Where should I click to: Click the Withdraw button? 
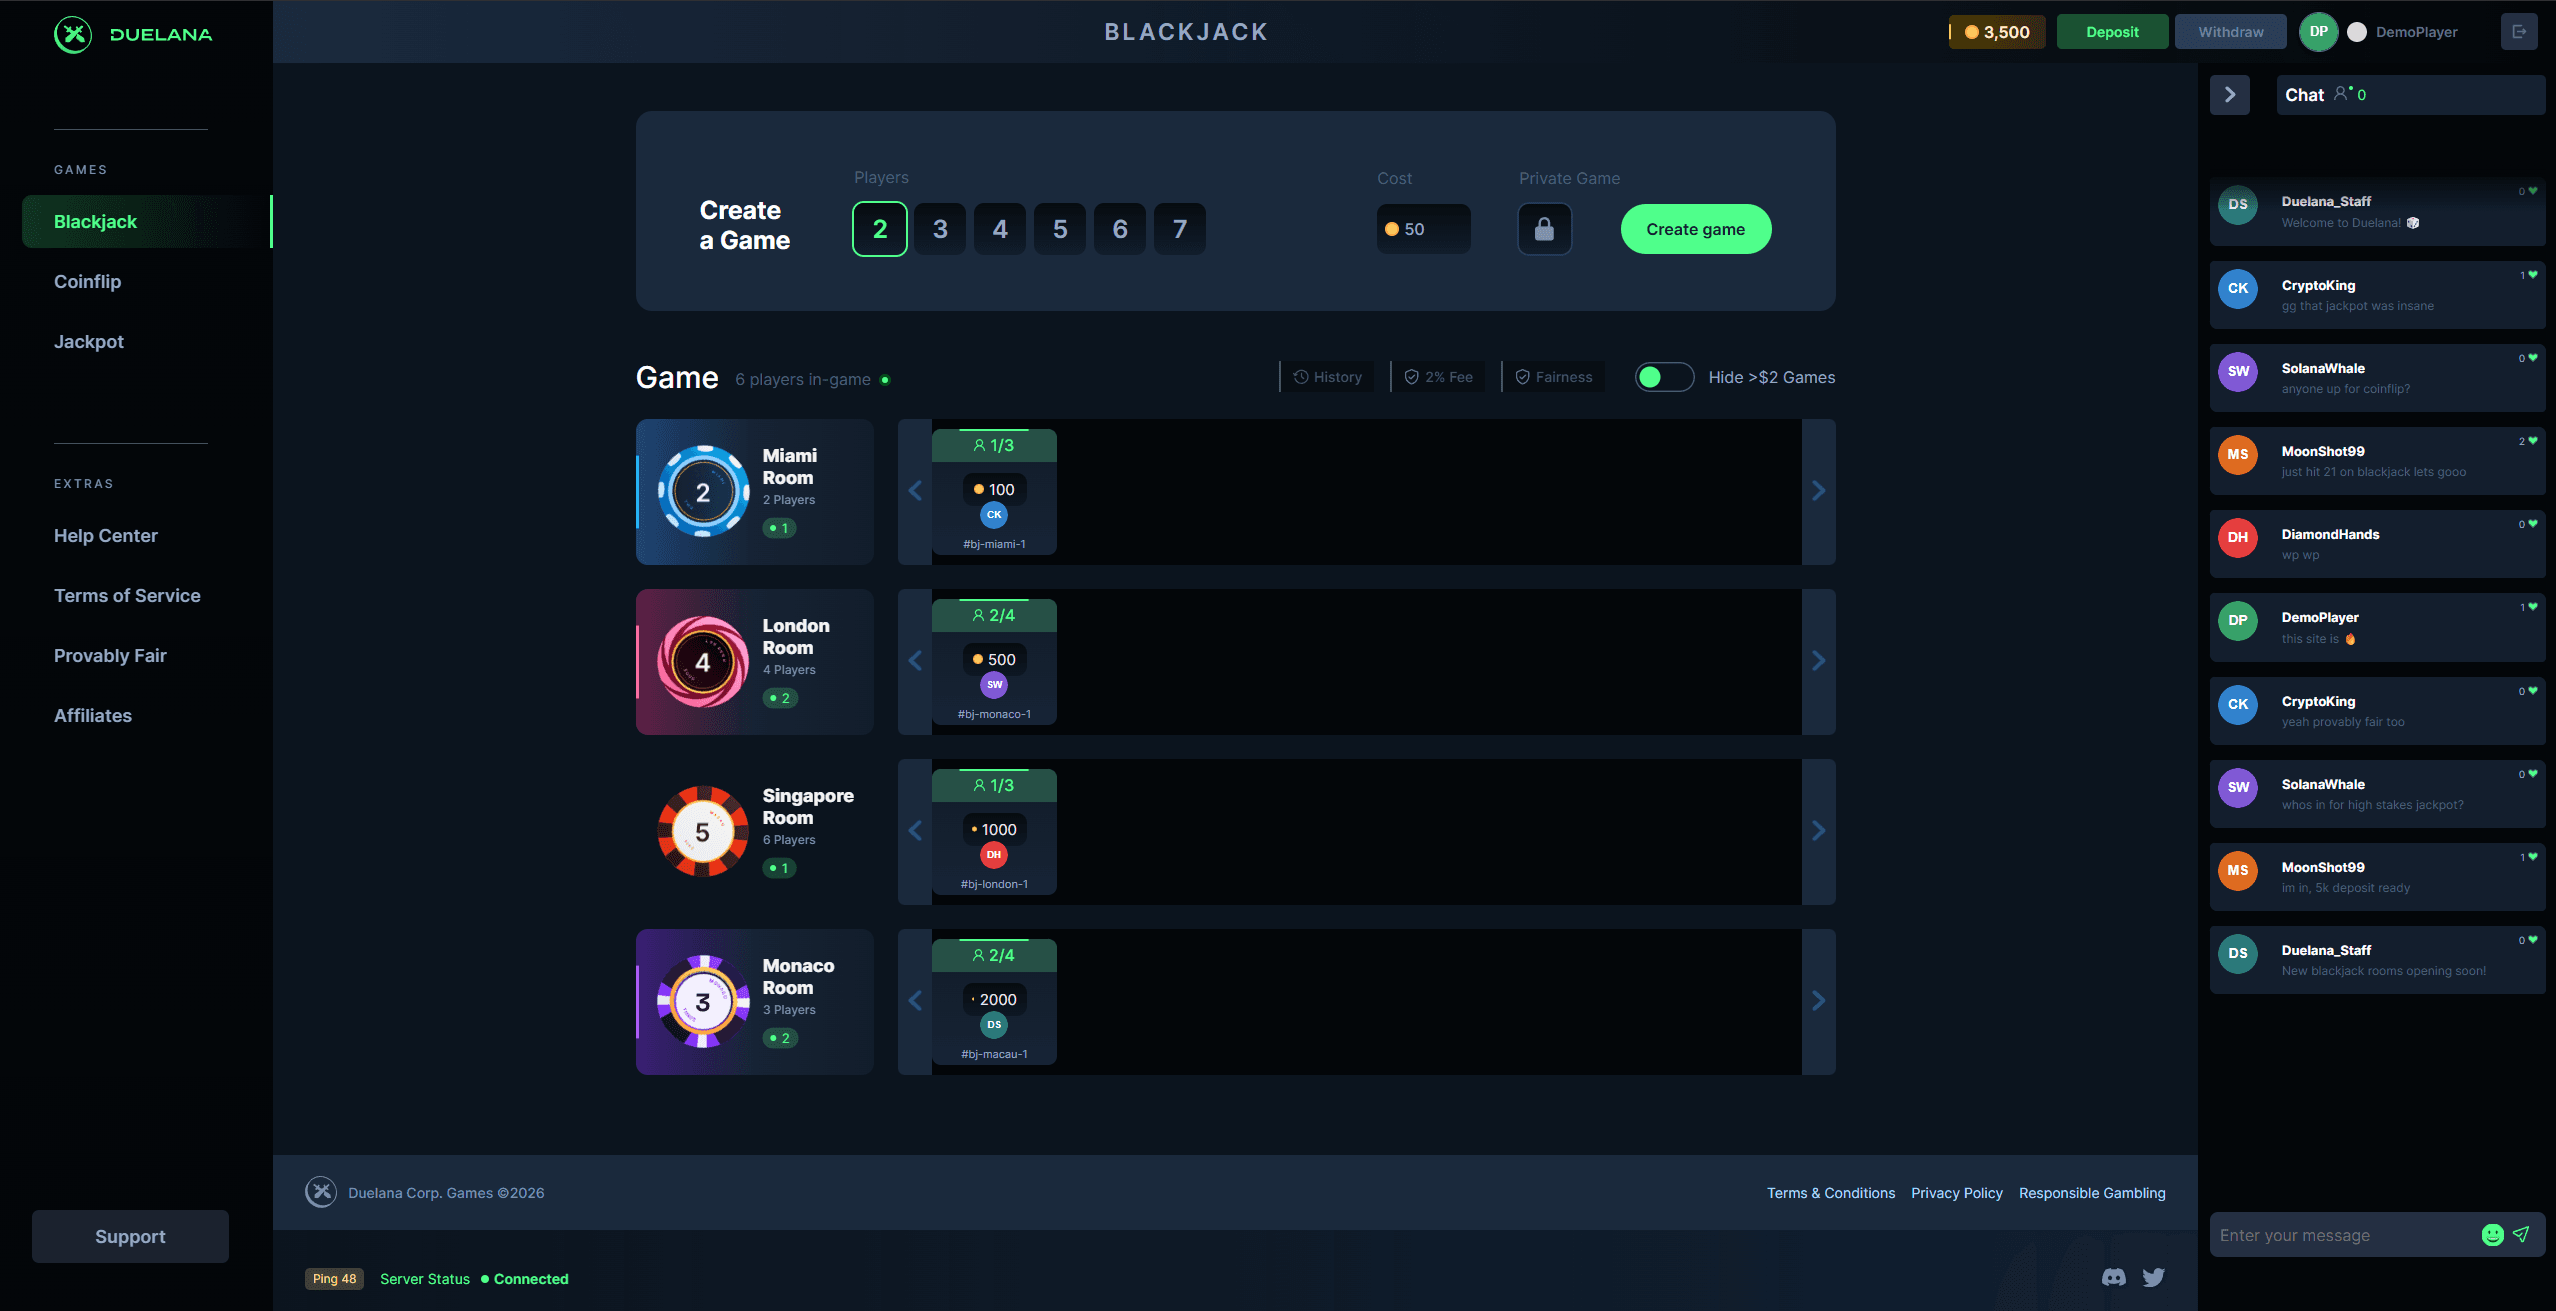(2231, 32)
